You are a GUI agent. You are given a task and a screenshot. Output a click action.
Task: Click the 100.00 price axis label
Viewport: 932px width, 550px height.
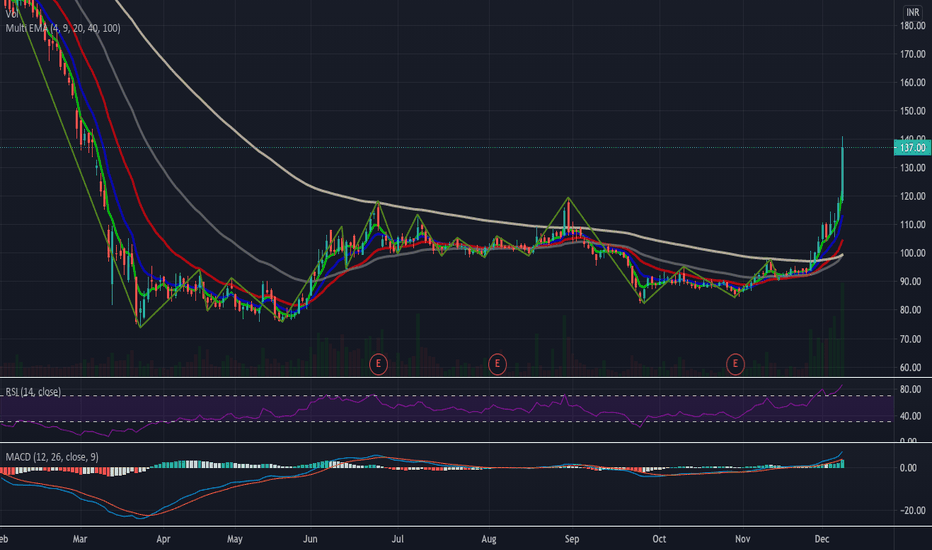tap(912, 253)
